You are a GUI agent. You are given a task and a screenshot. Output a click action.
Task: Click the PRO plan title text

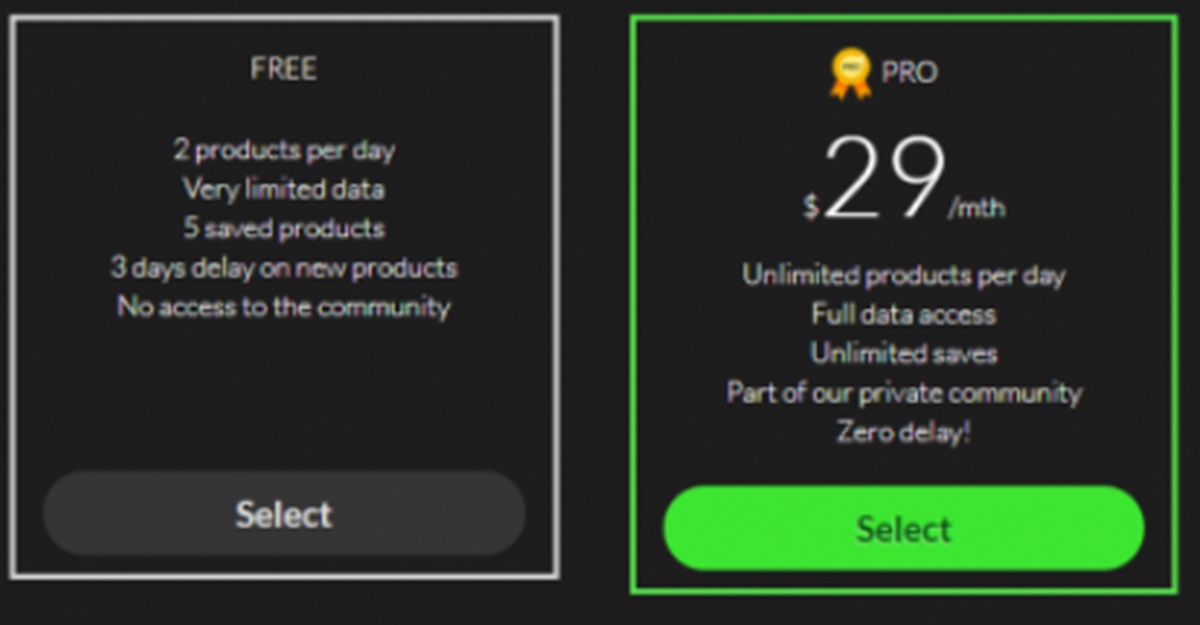pos(909,73)
